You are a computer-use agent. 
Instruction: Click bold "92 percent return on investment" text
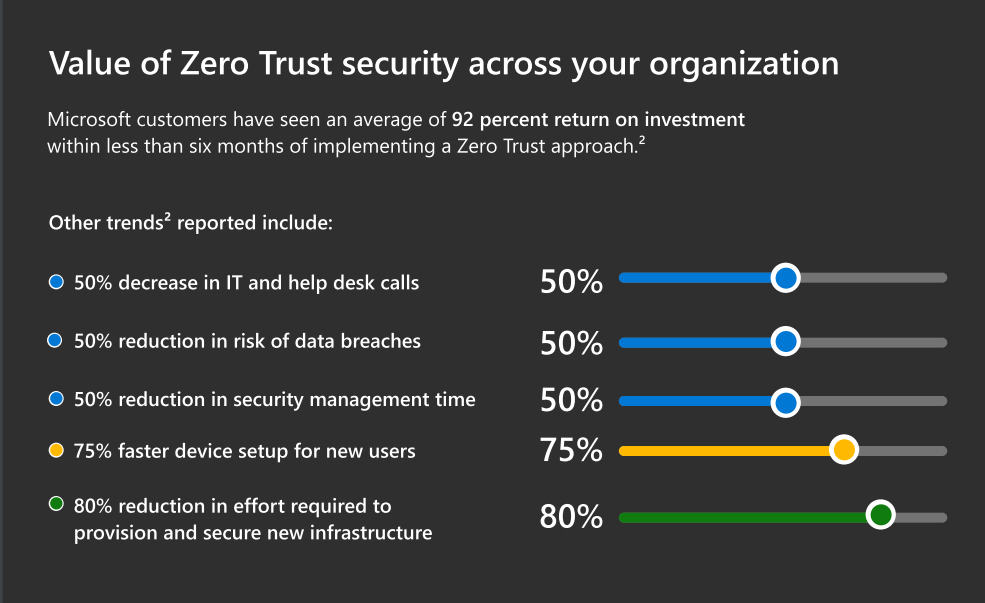598,120
